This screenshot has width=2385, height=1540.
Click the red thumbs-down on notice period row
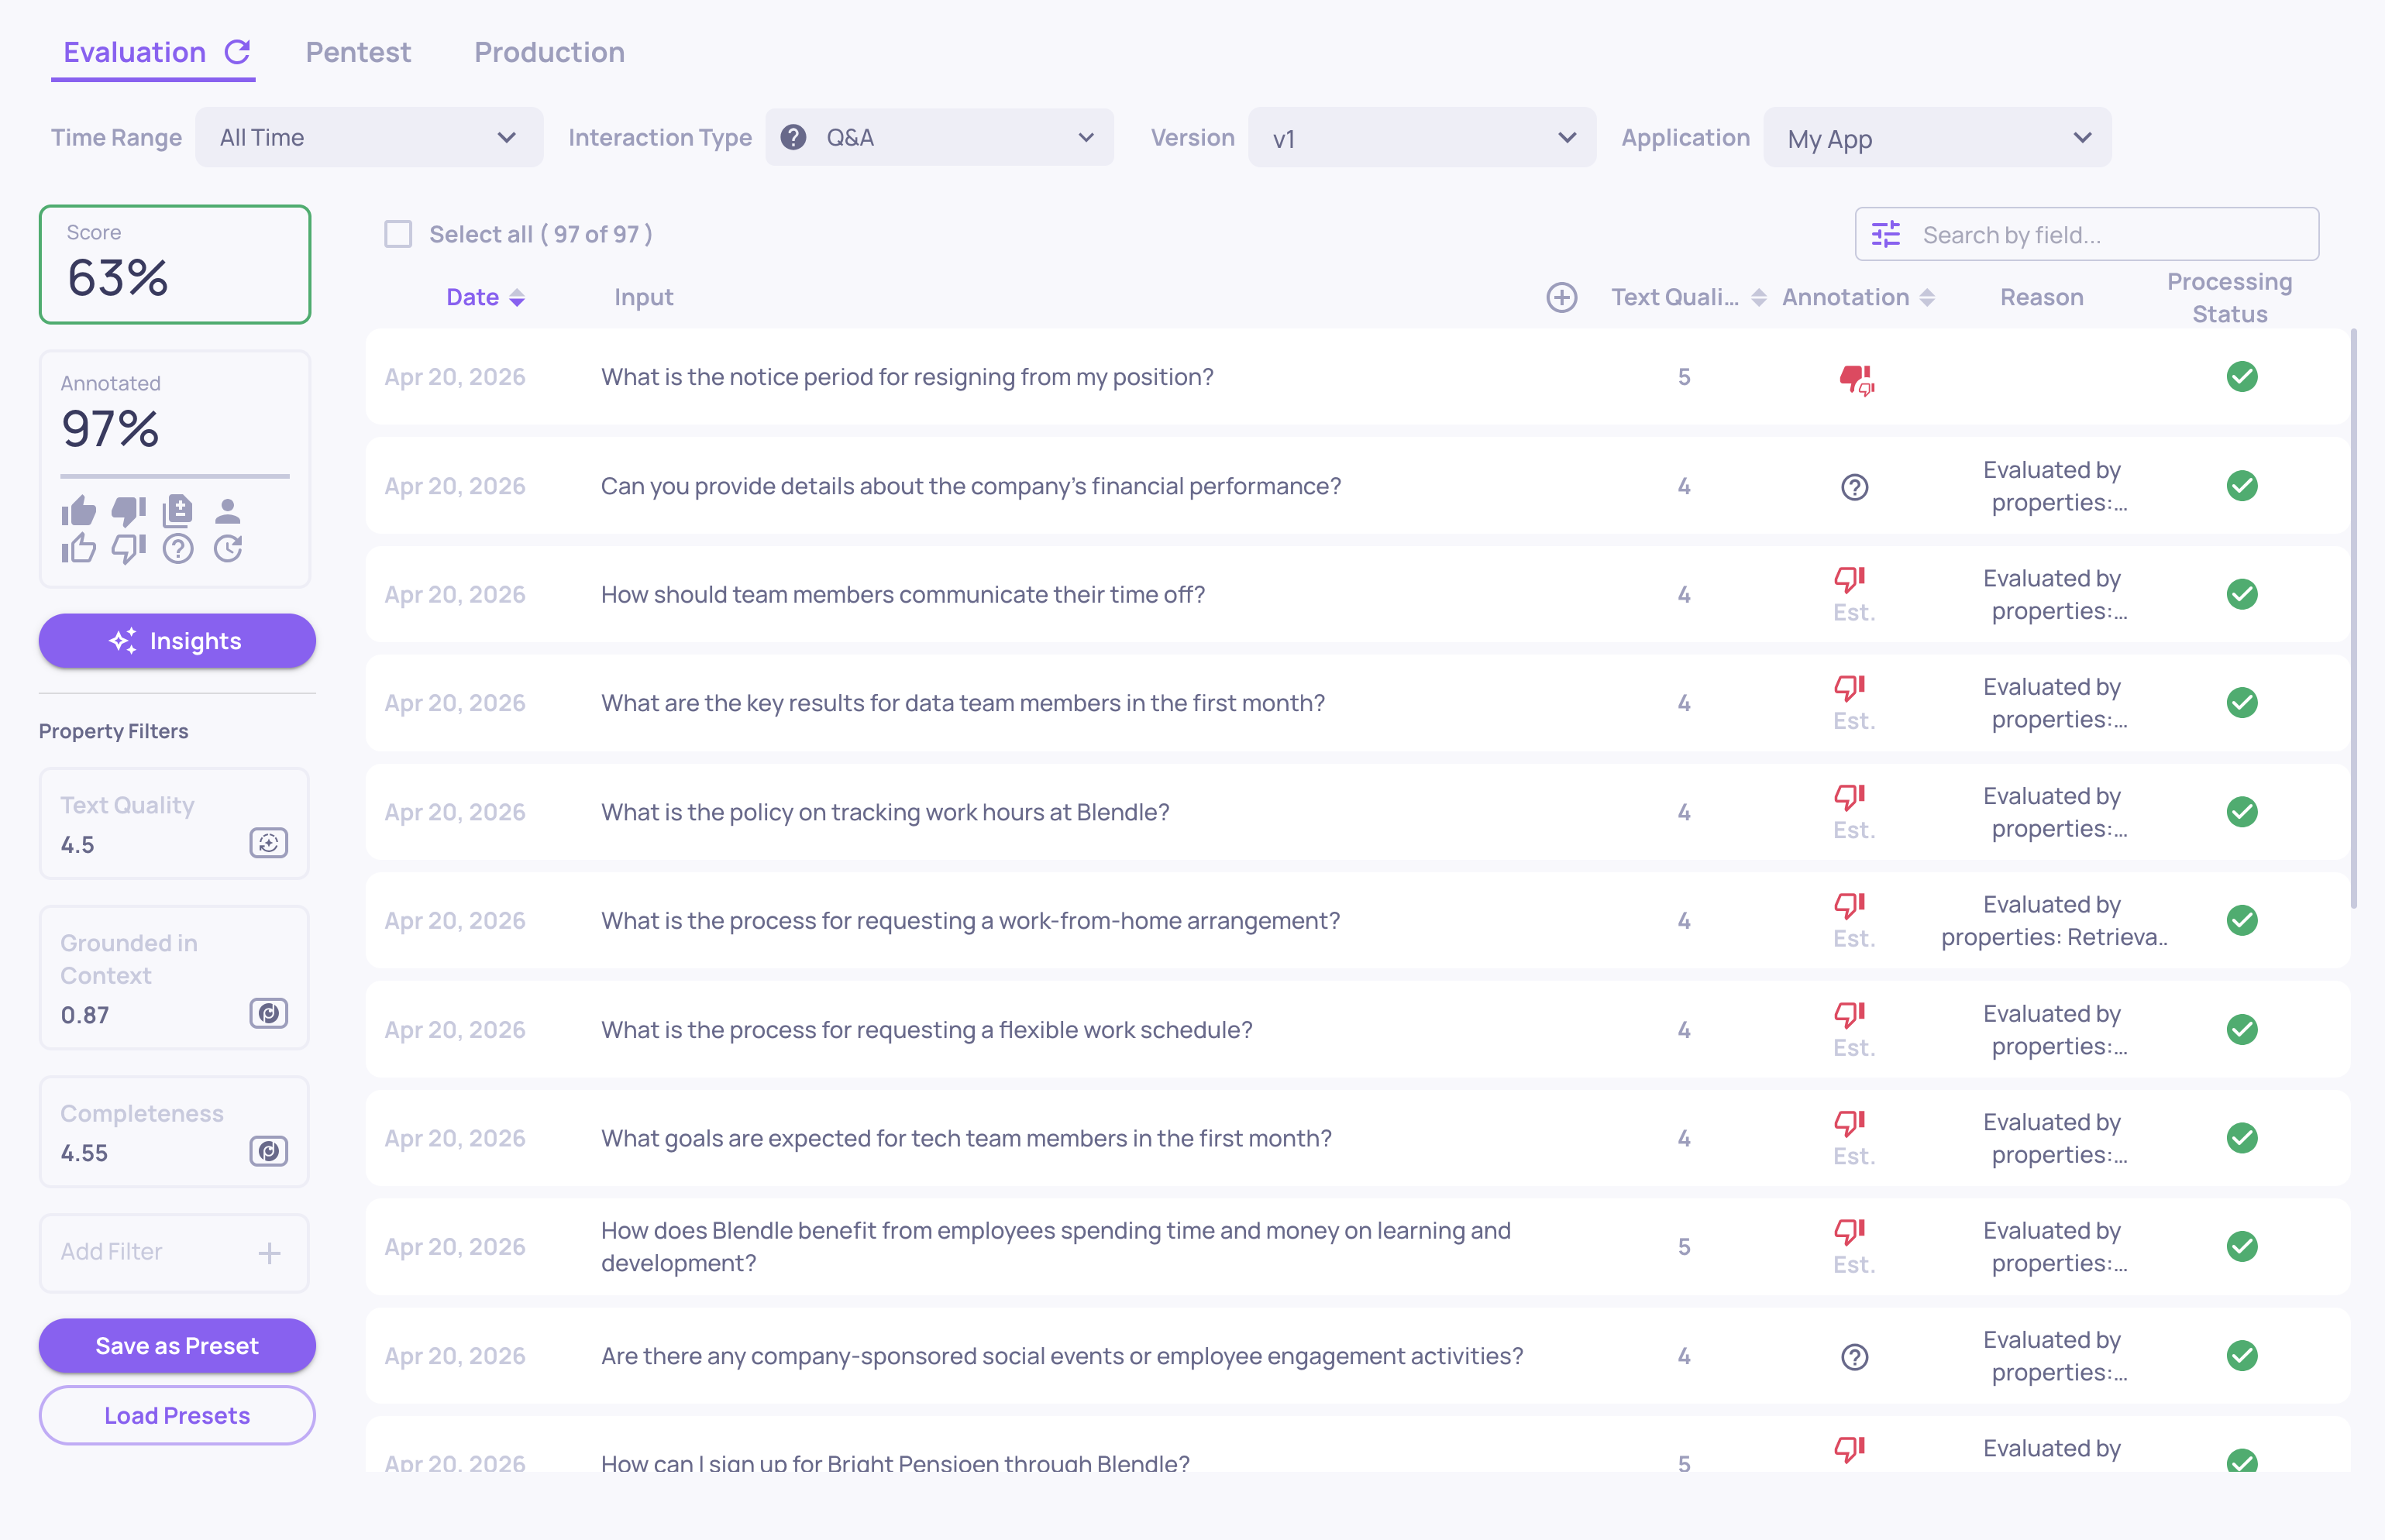pyautogui.click(x=1855, y=378)
